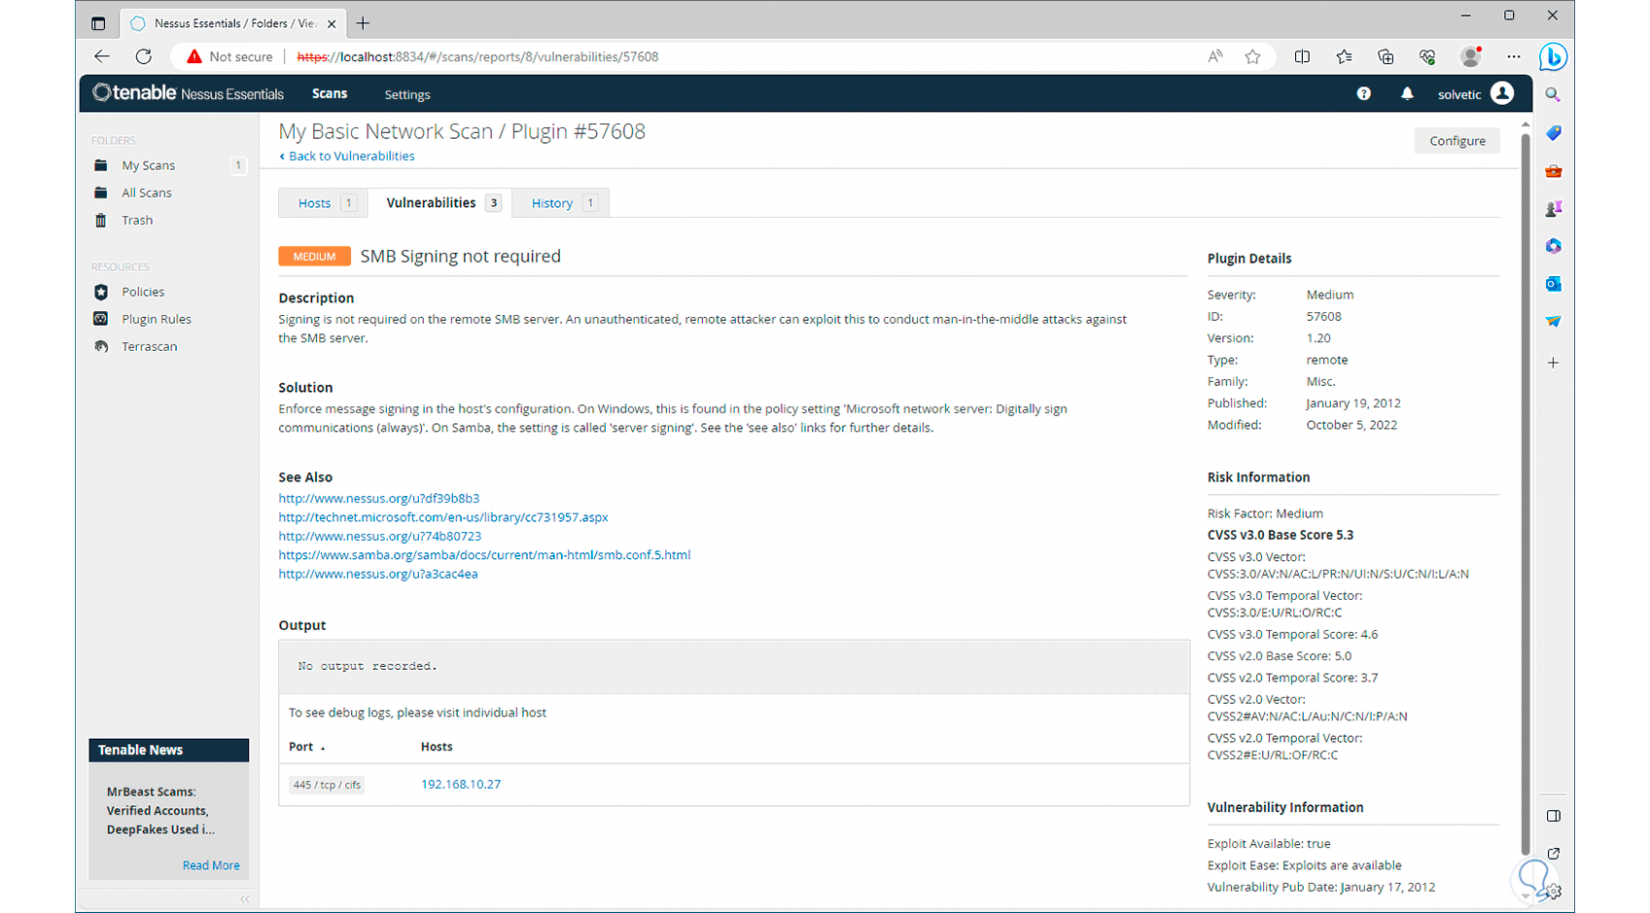Open Drop in the Edge sidebar
Screen dimensions: 1650x913
(x=1553, y=322)
